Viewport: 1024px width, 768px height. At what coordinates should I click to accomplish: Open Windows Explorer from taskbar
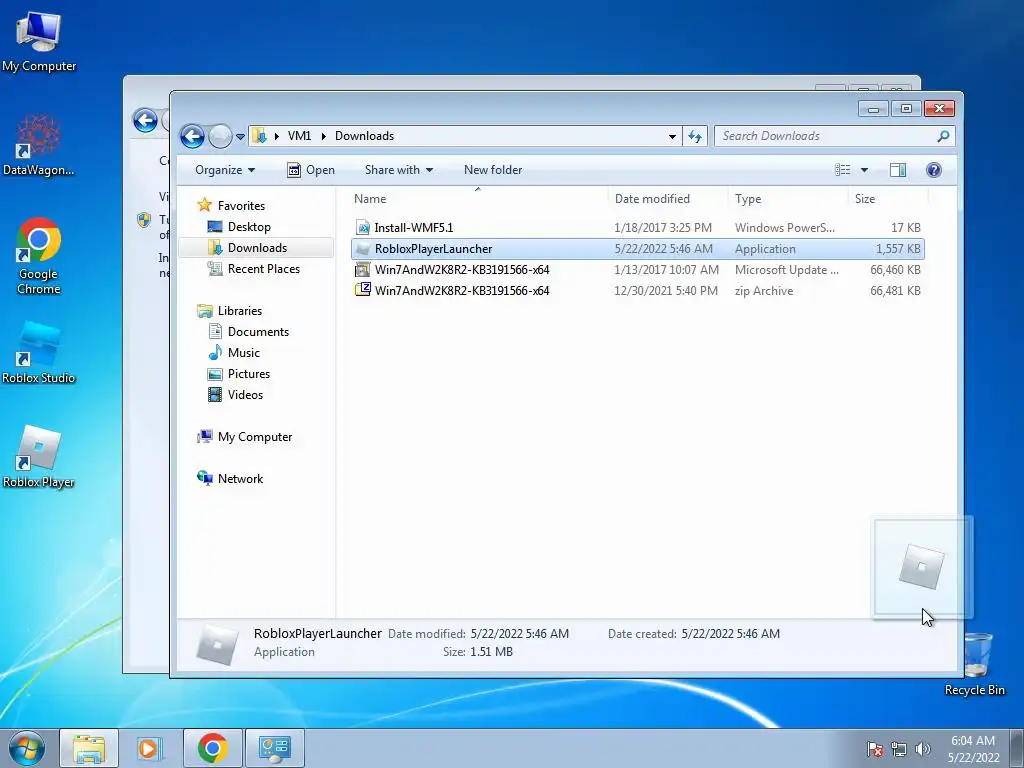click(x=89, y=748)
